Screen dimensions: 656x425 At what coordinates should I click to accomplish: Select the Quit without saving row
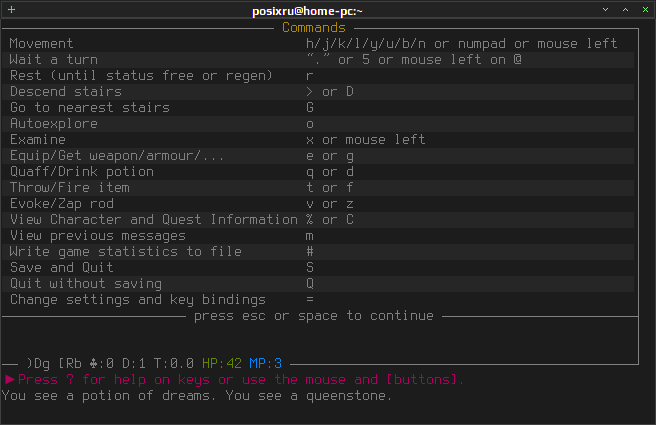point(318,284)
